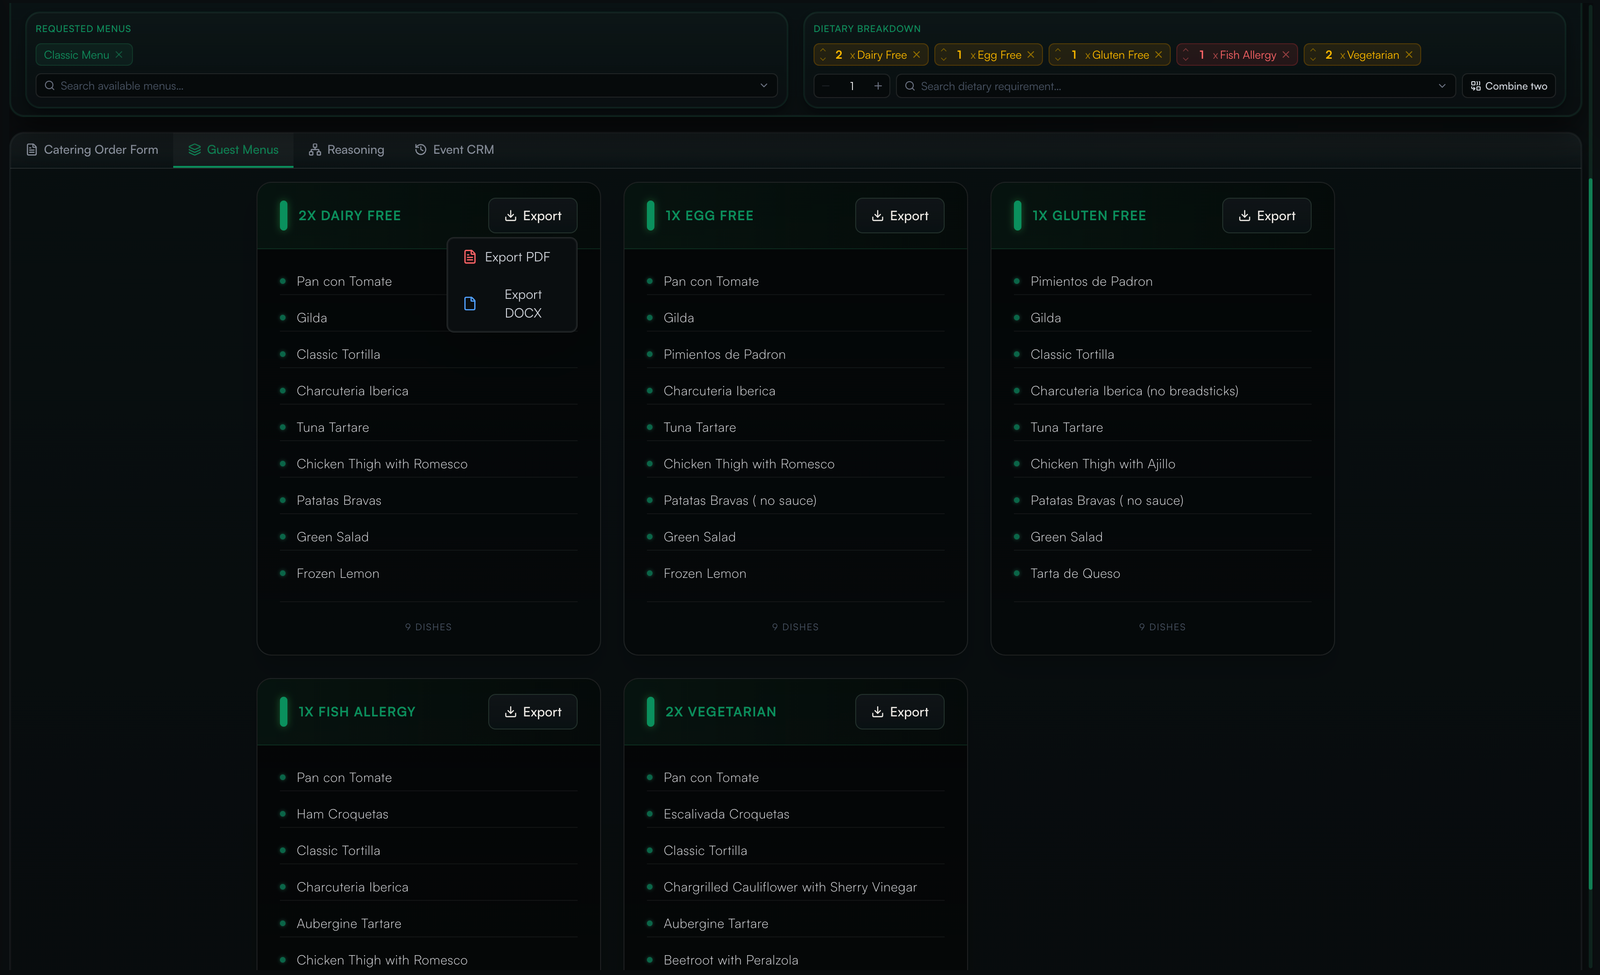
Task: Click the Chicken Thigh with Ajillo dish
Action: (x=1103, y=464)
